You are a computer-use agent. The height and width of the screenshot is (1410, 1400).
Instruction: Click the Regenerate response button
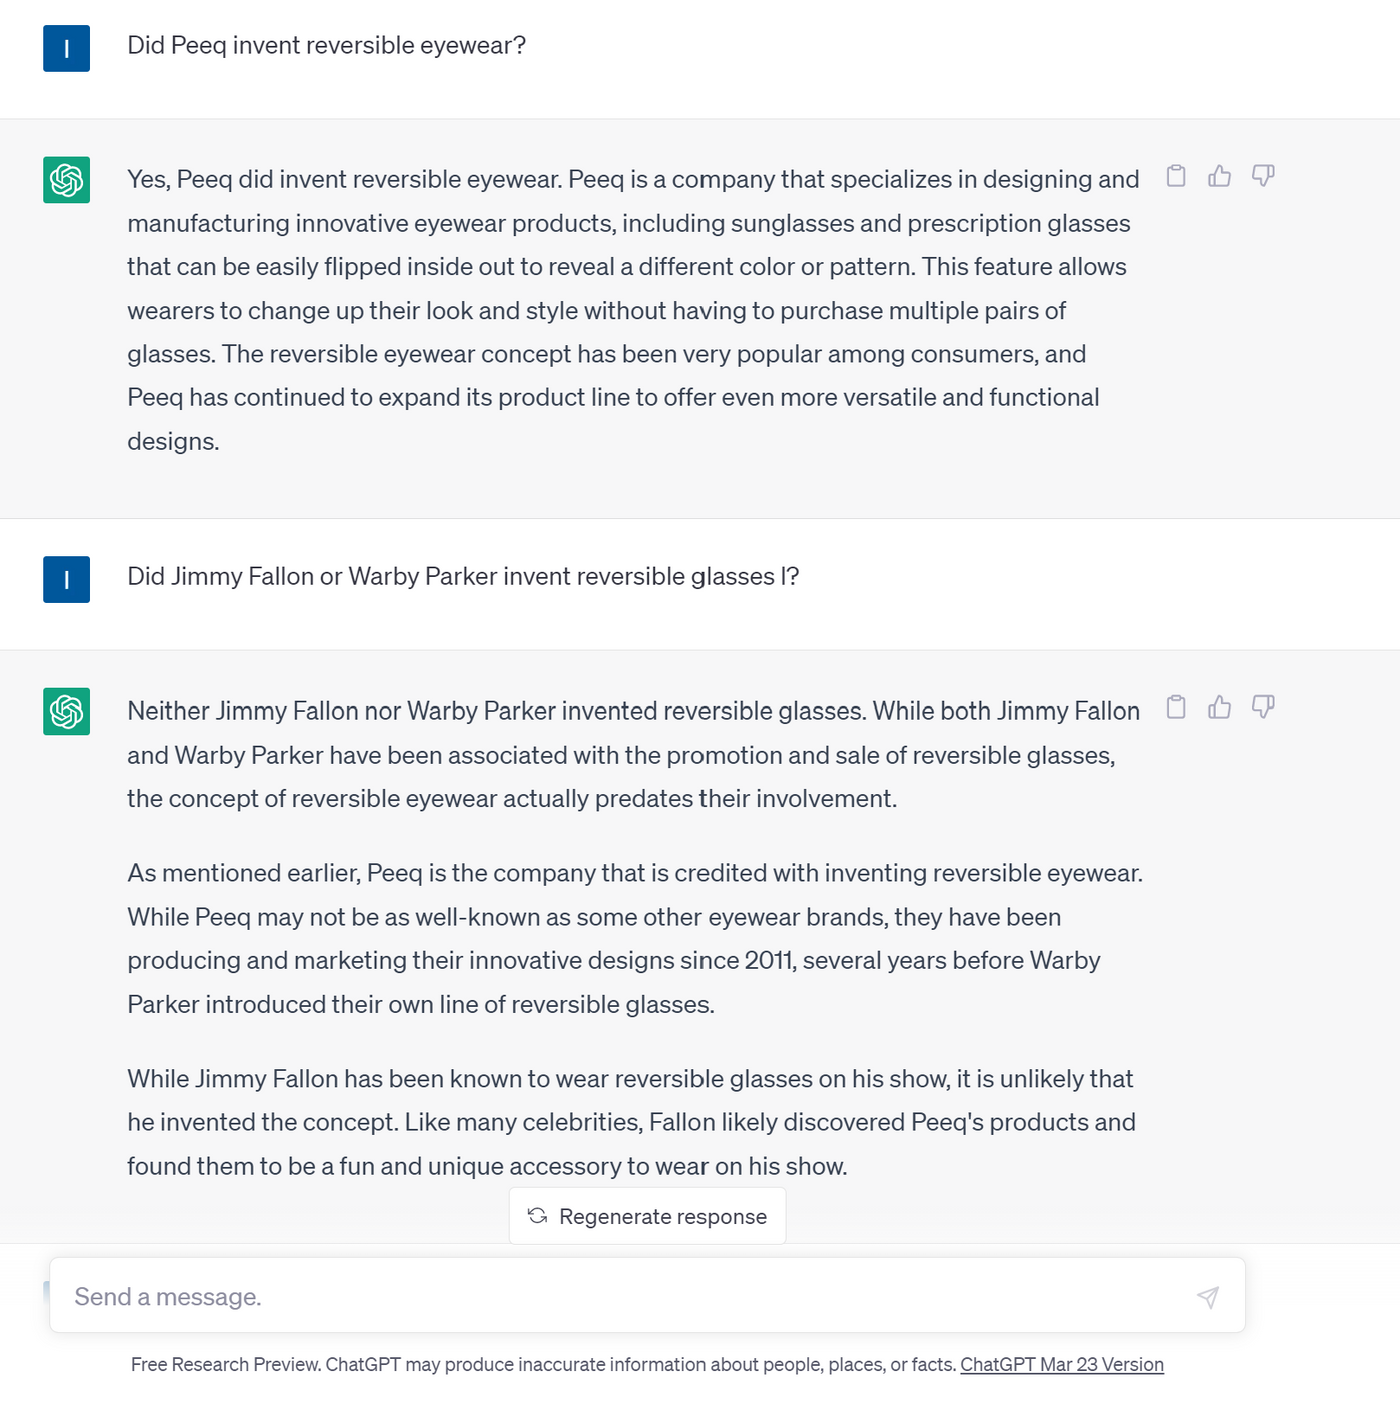pyautogui.click(x=647, y=1216)
